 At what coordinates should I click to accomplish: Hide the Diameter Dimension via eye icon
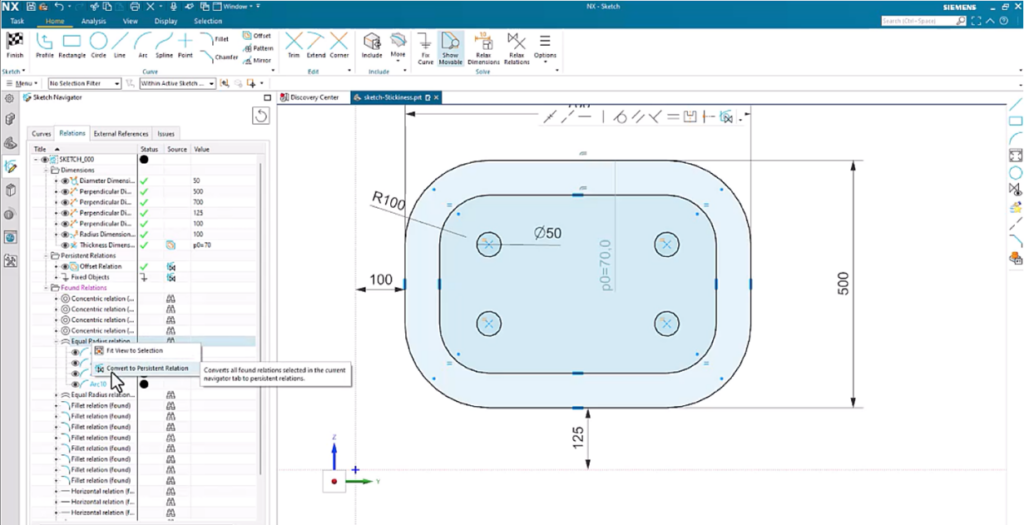[65, 180]
